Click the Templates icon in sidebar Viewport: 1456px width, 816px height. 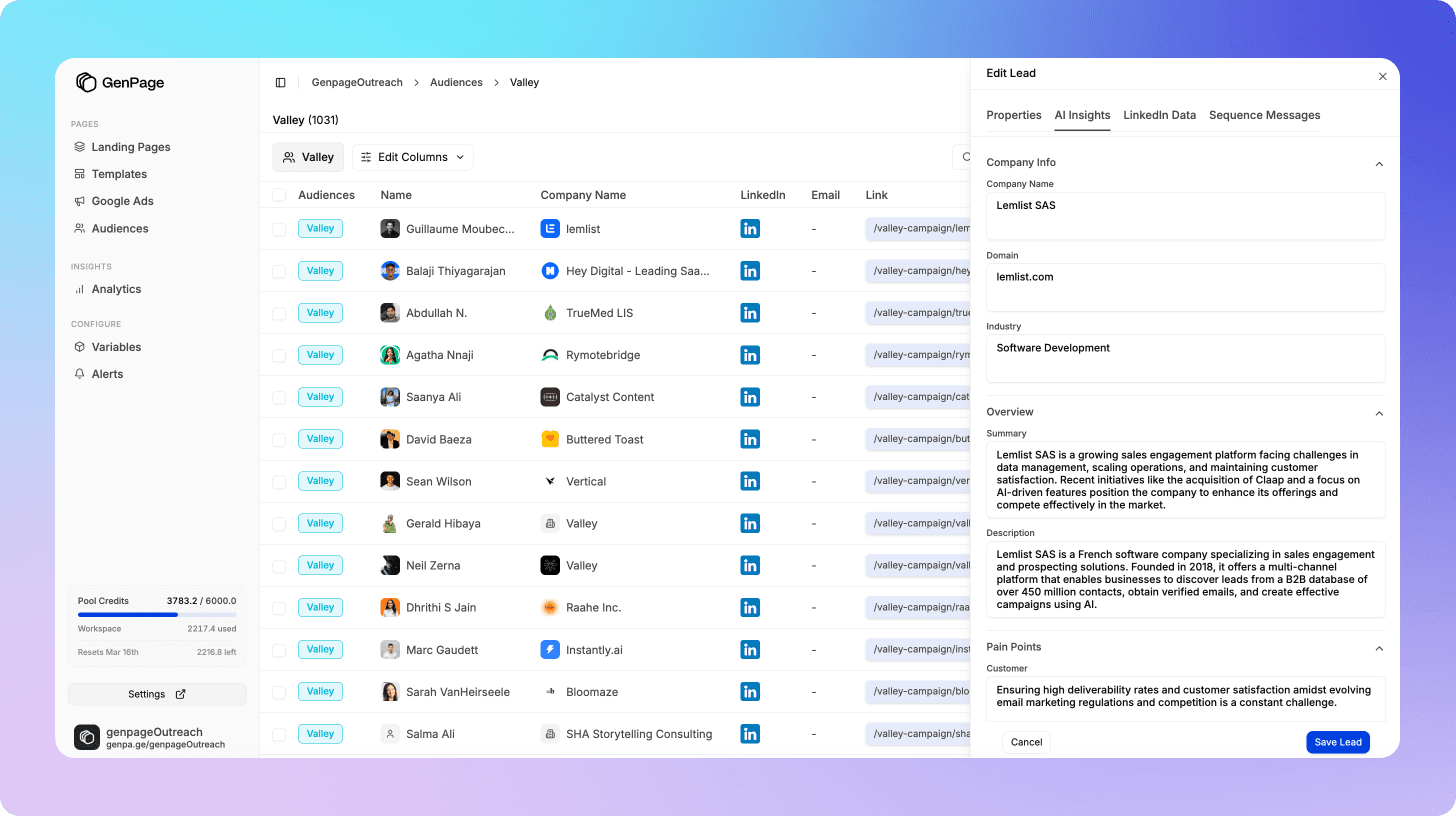[80, 174]
